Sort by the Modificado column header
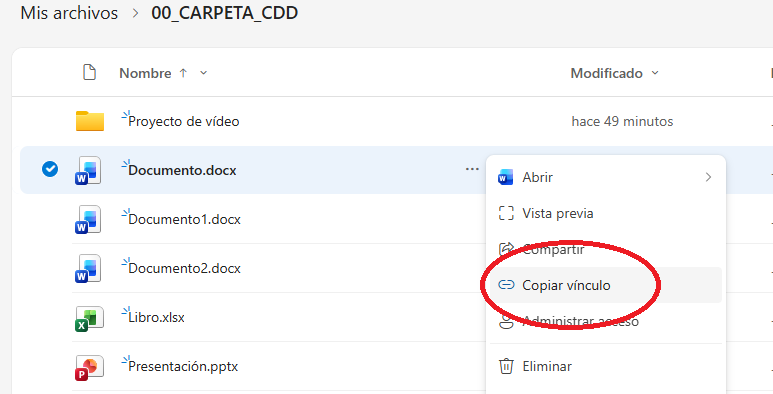The height and width of the screenshot is (394, 773). click(x=606, y=73)
